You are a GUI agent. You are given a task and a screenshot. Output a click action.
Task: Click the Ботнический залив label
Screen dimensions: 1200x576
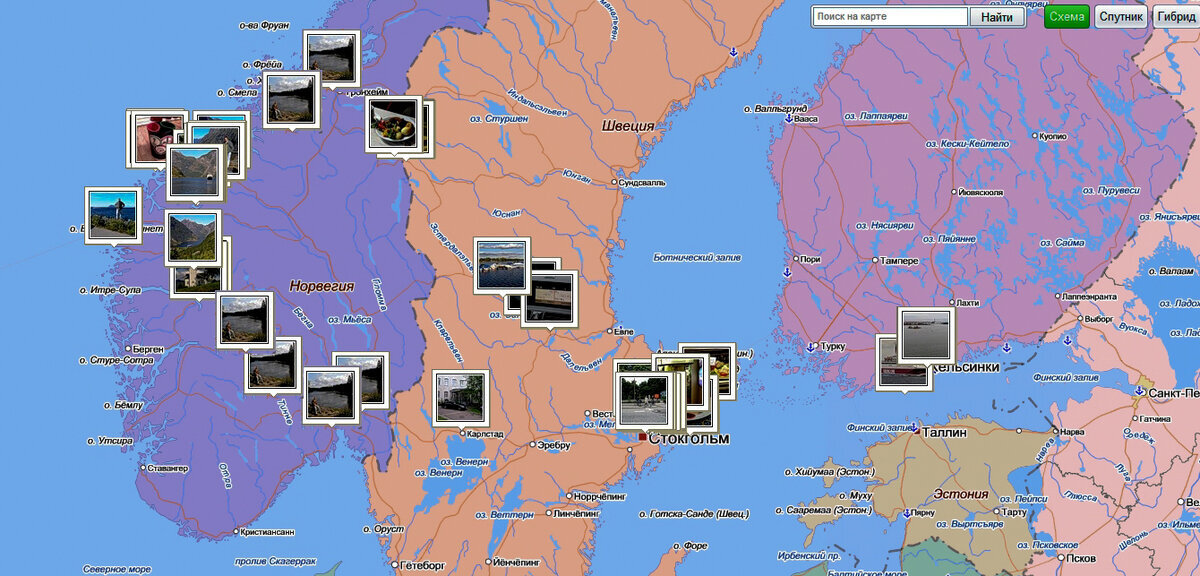[x=698, y=258]
